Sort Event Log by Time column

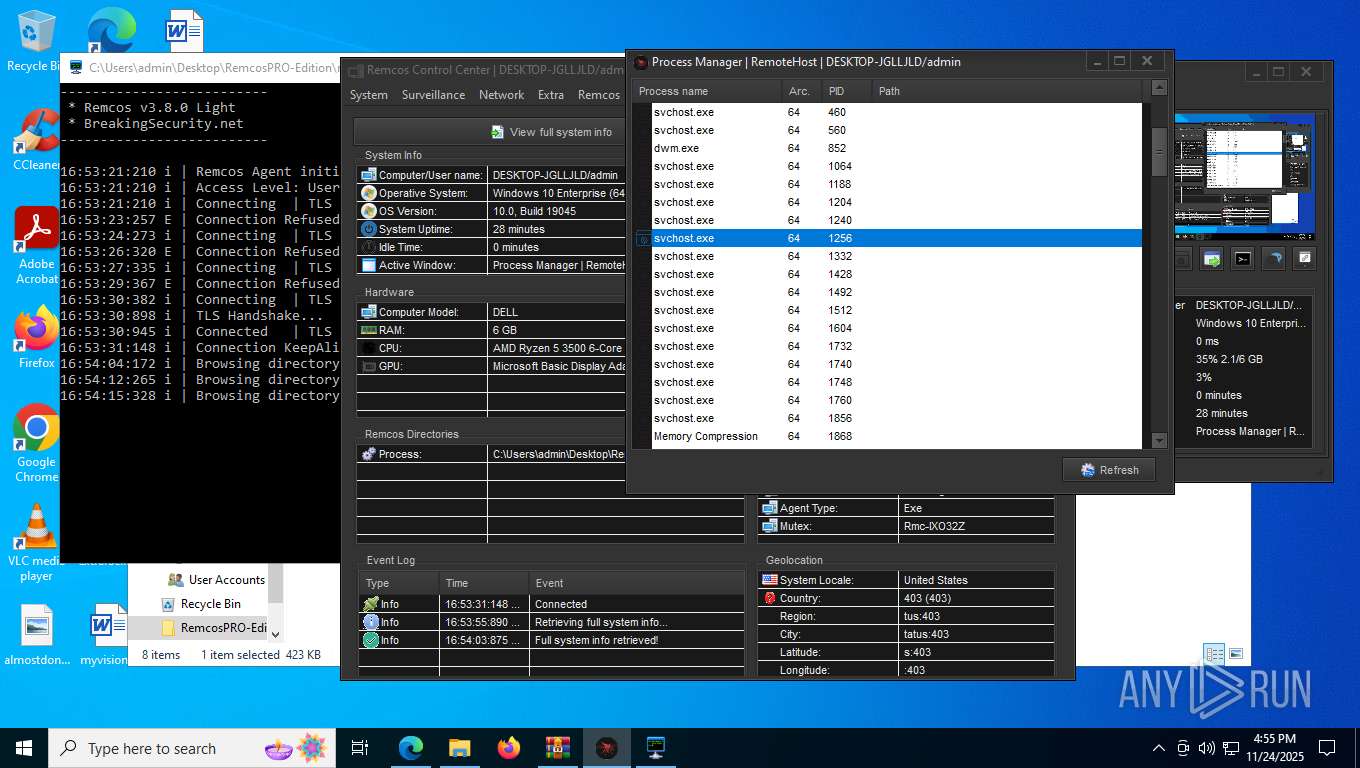[x=484, y=583]
